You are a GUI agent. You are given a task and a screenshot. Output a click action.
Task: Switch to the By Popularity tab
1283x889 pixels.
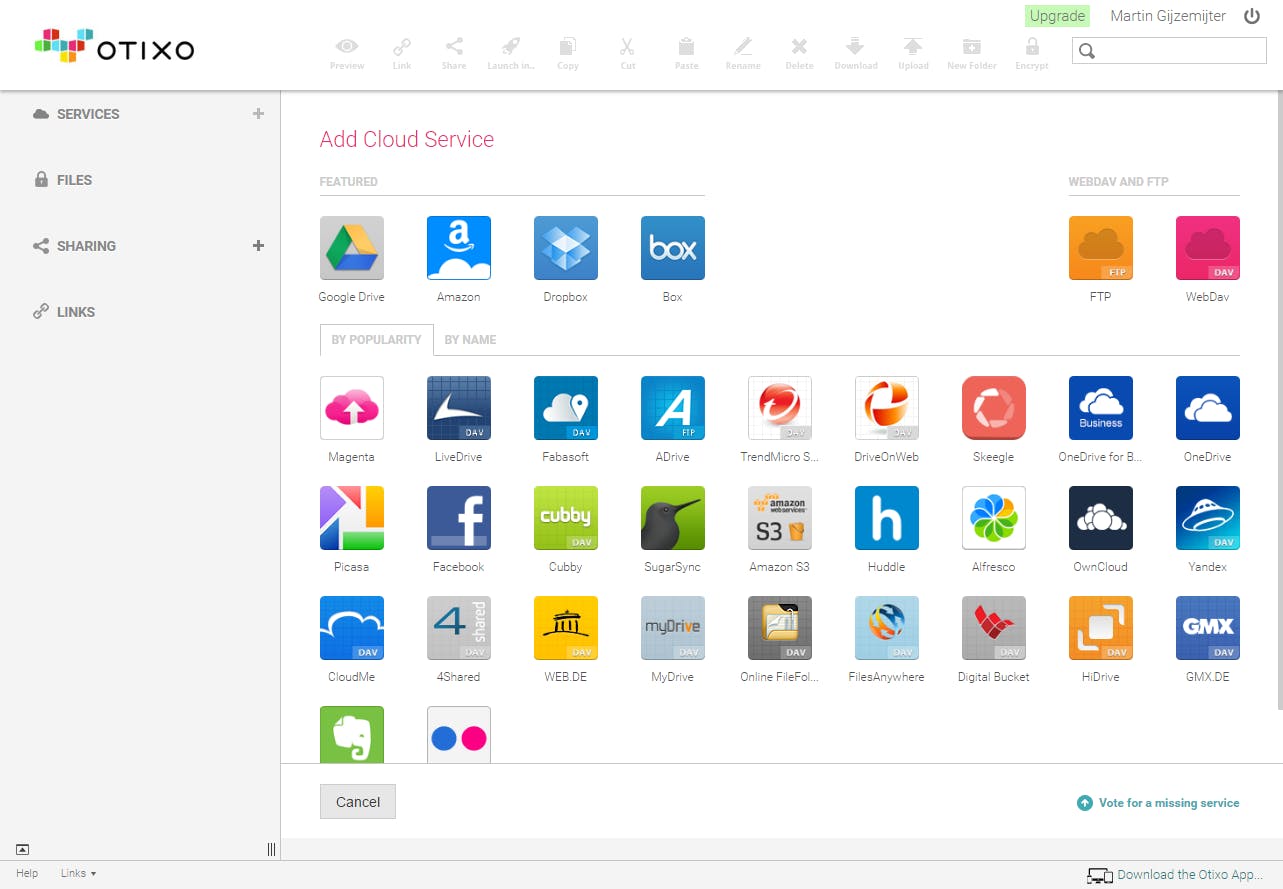pyautogui.click(x=376, y=340)
